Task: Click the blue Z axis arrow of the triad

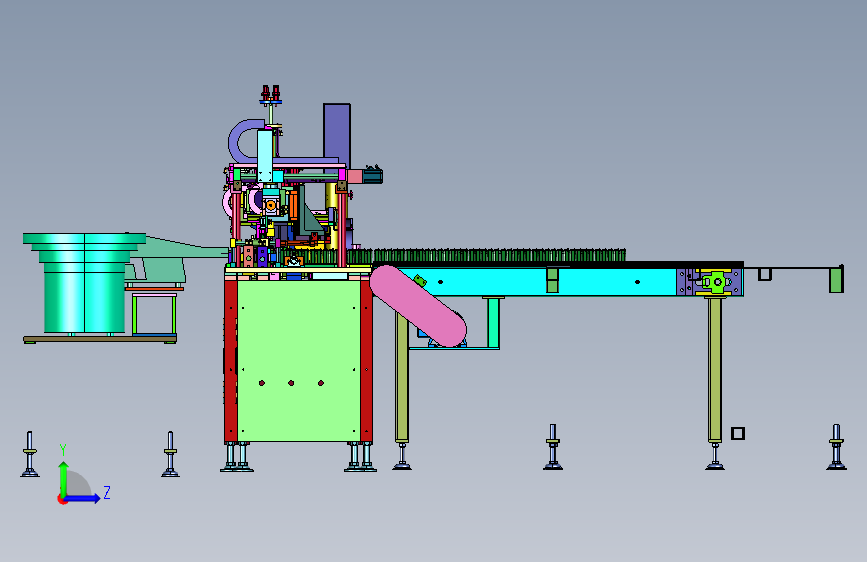Action: coord(83,498)
